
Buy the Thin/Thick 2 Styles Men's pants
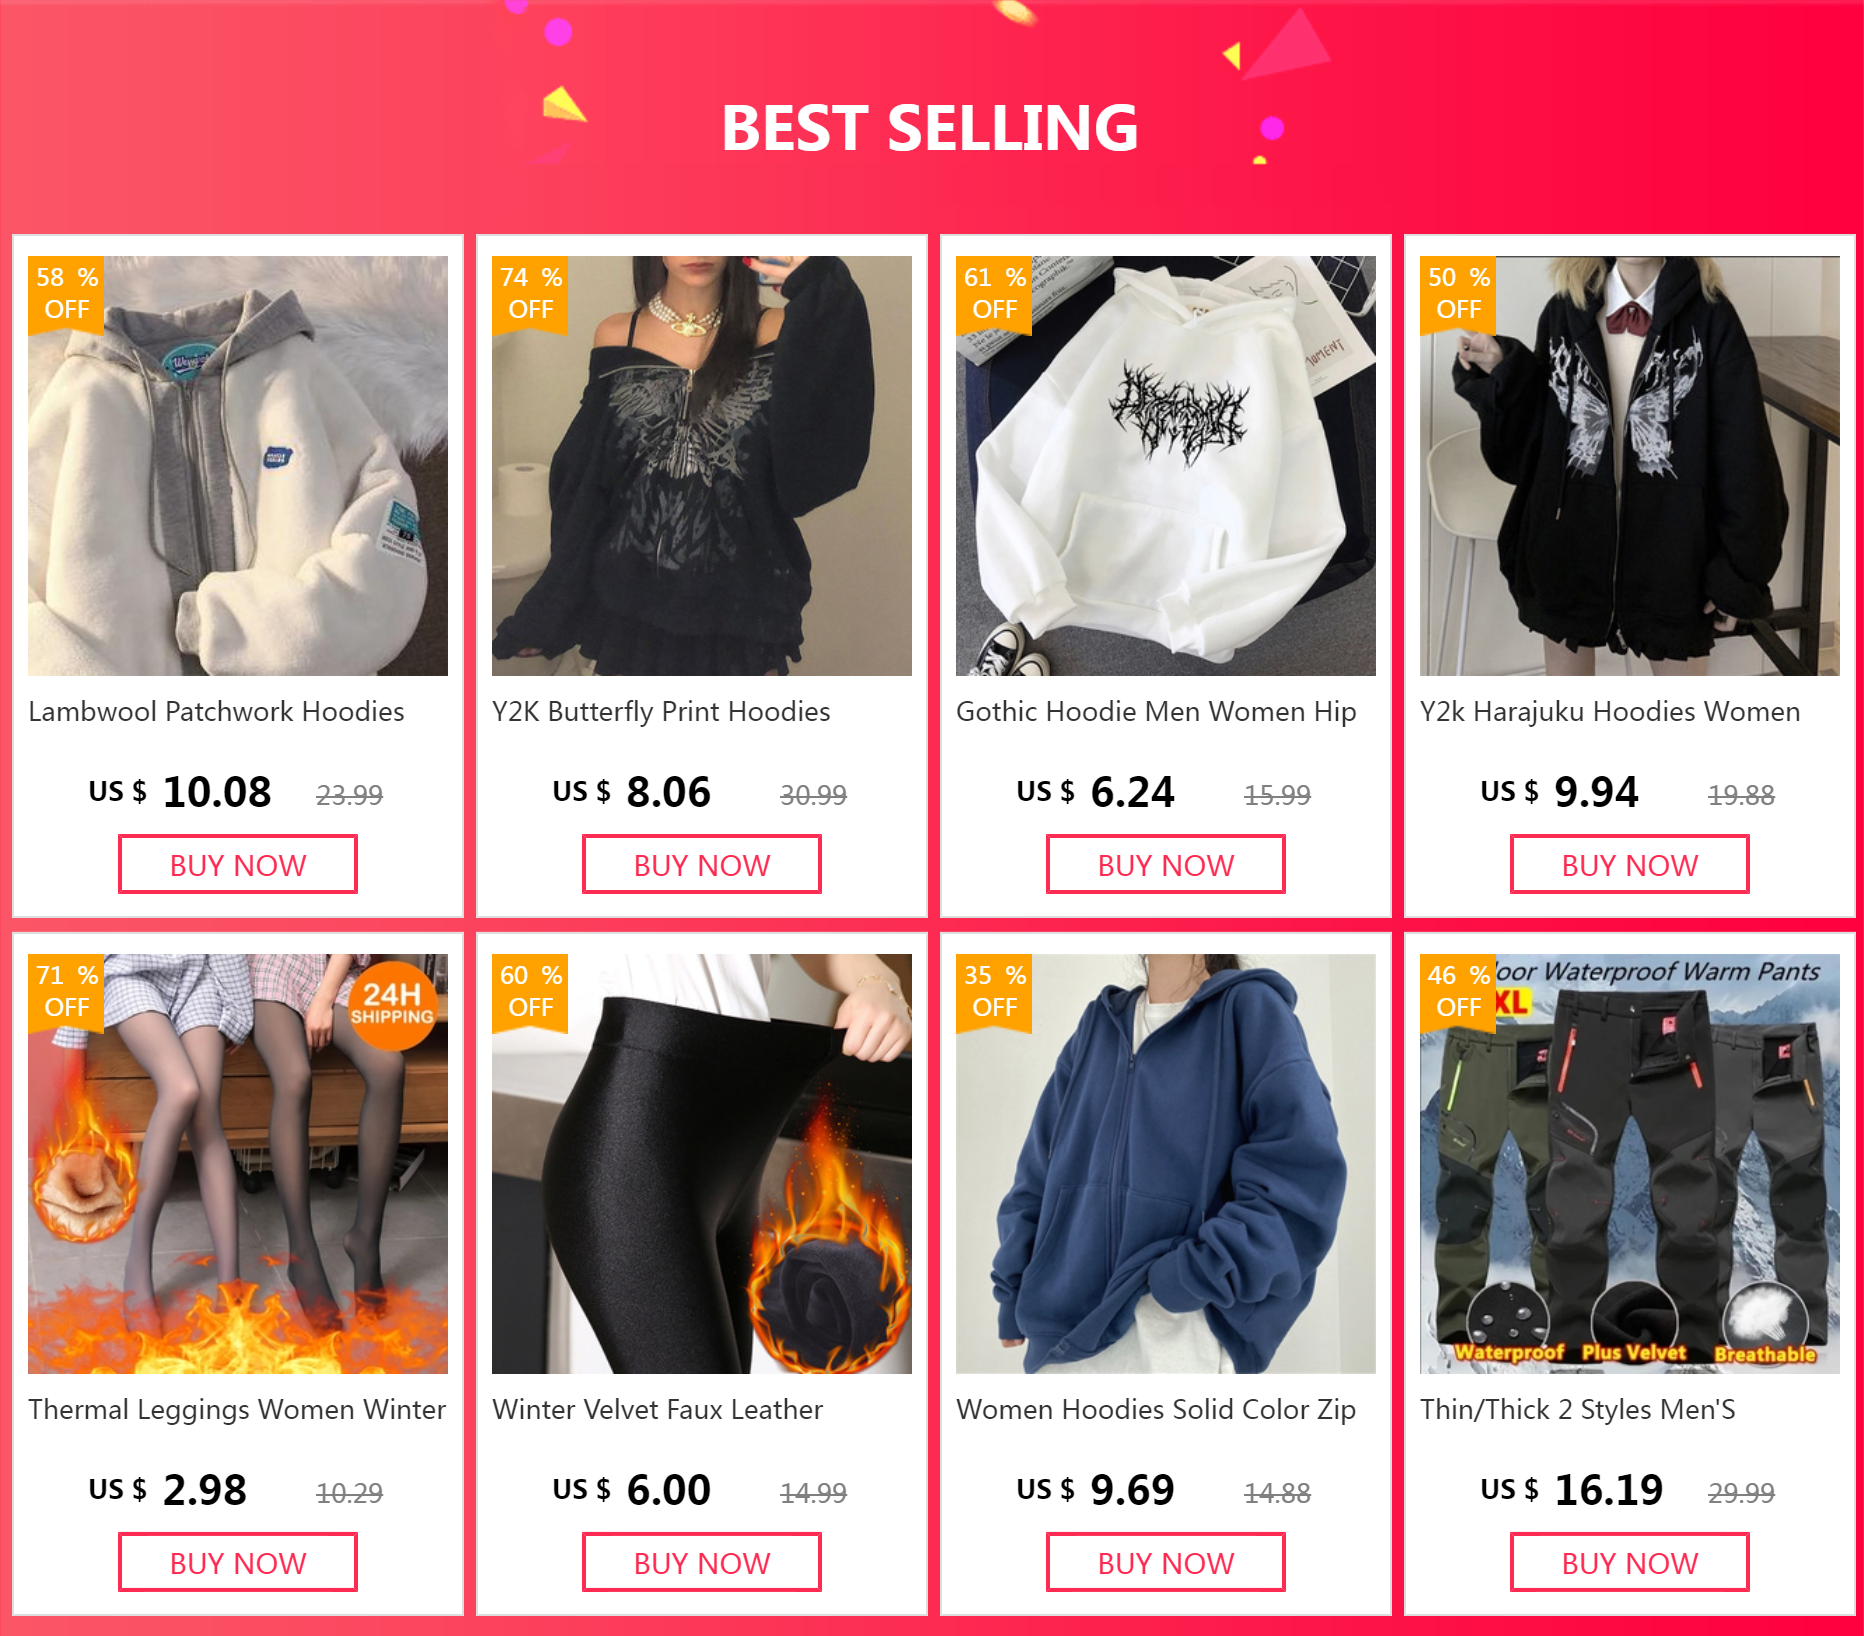(1630, 1563)
